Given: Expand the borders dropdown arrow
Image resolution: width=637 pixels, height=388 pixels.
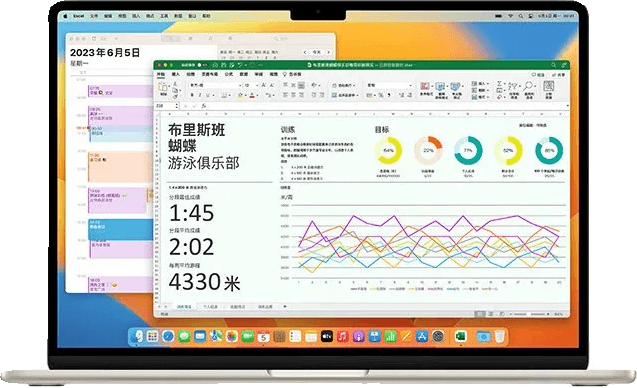Looking at the screenshot, I should 230,95.
